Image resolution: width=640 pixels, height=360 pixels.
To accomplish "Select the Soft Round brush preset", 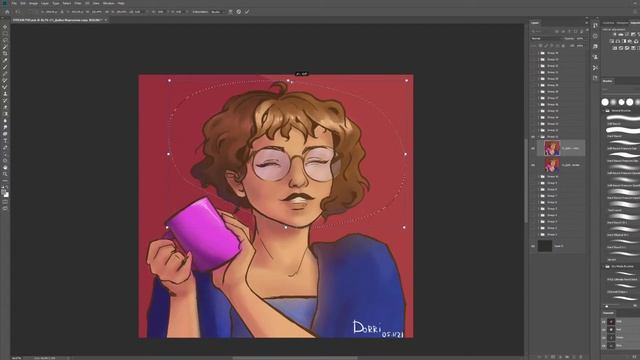I will tap(622, 120).
